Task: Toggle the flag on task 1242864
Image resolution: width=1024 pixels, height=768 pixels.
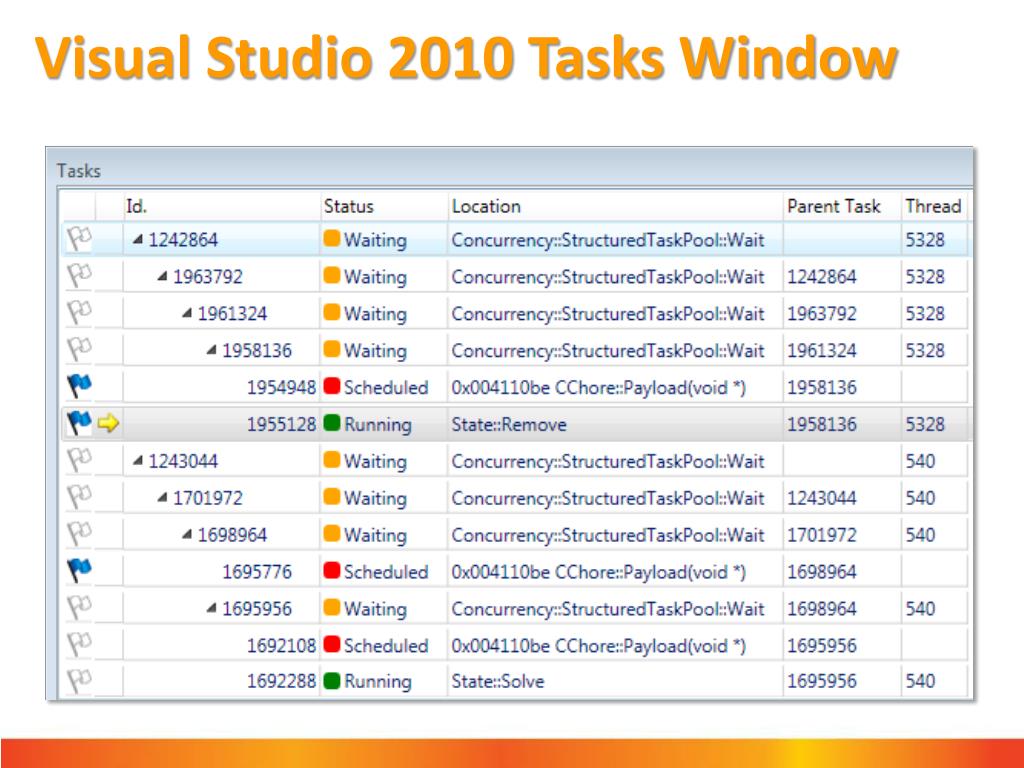Action: click(79, 239)
